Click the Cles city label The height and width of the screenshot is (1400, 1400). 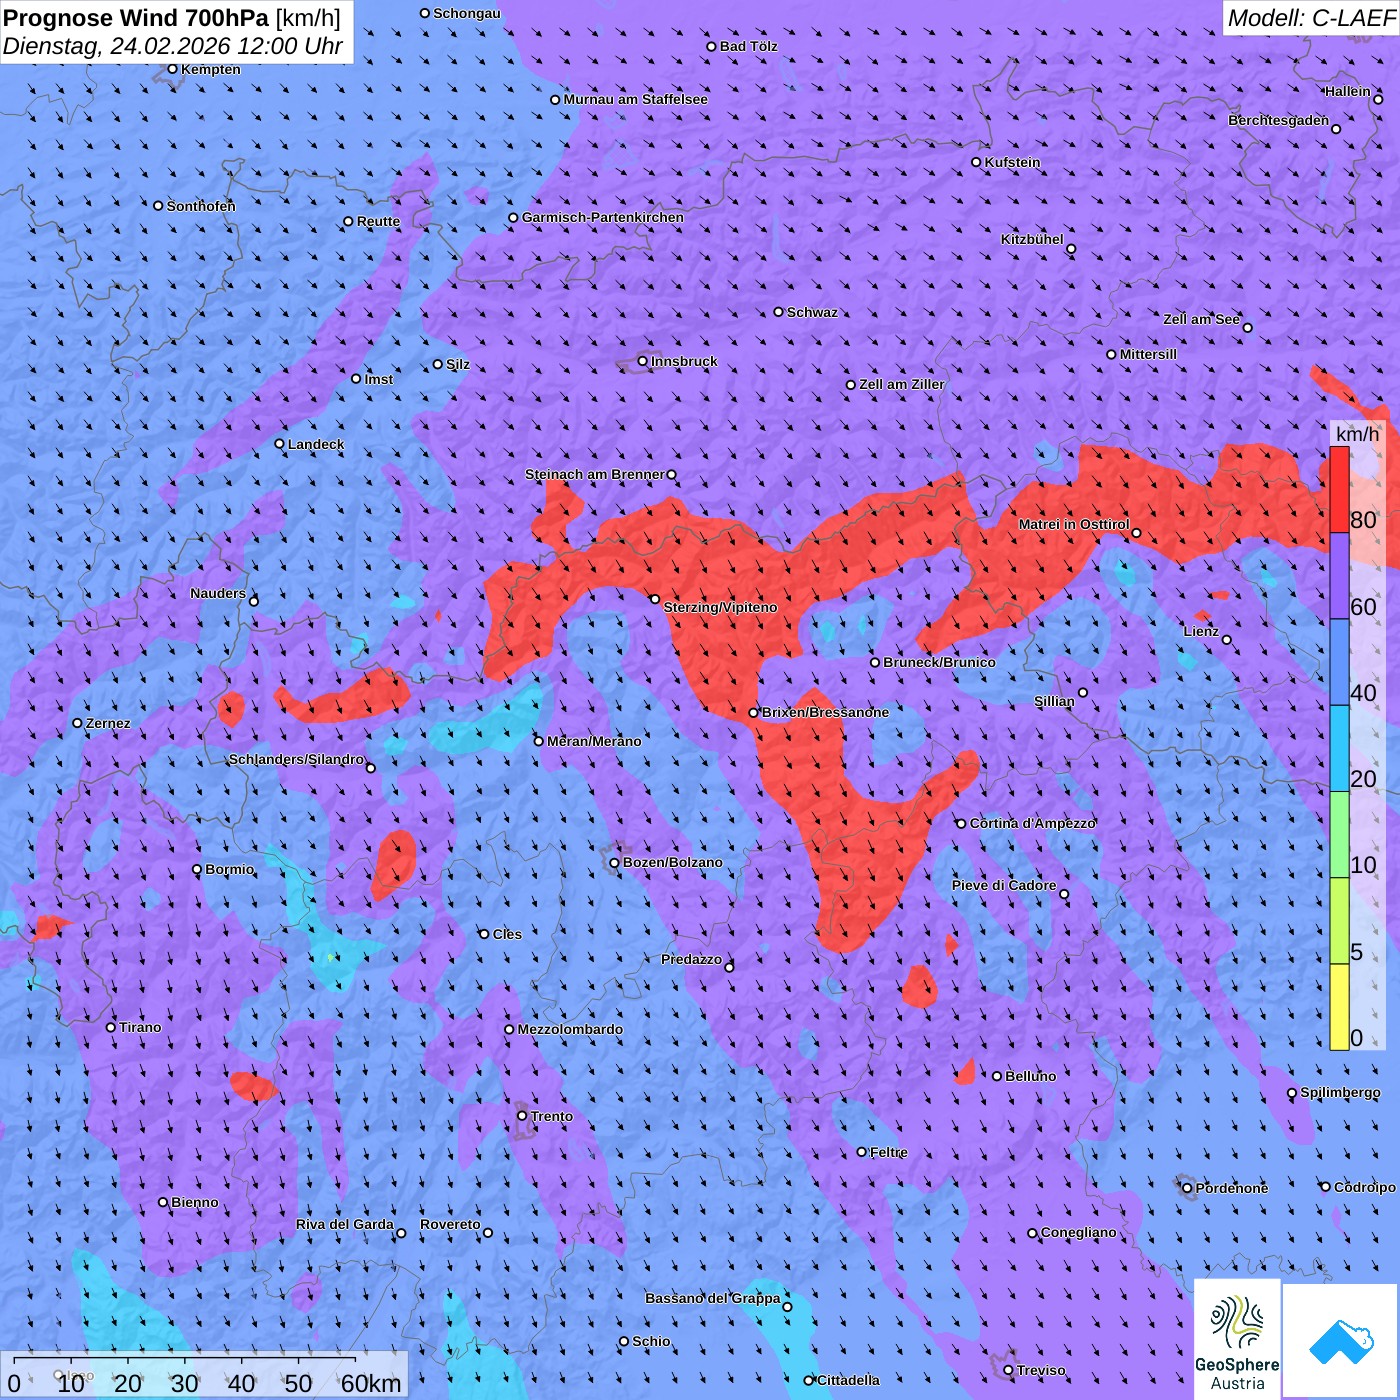[x=507, y=934]
